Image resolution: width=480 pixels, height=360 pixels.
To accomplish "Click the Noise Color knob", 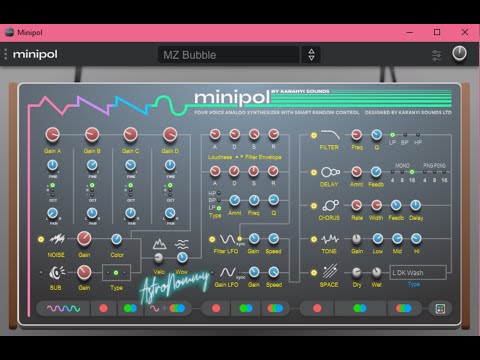I will (x=116, y=239).
